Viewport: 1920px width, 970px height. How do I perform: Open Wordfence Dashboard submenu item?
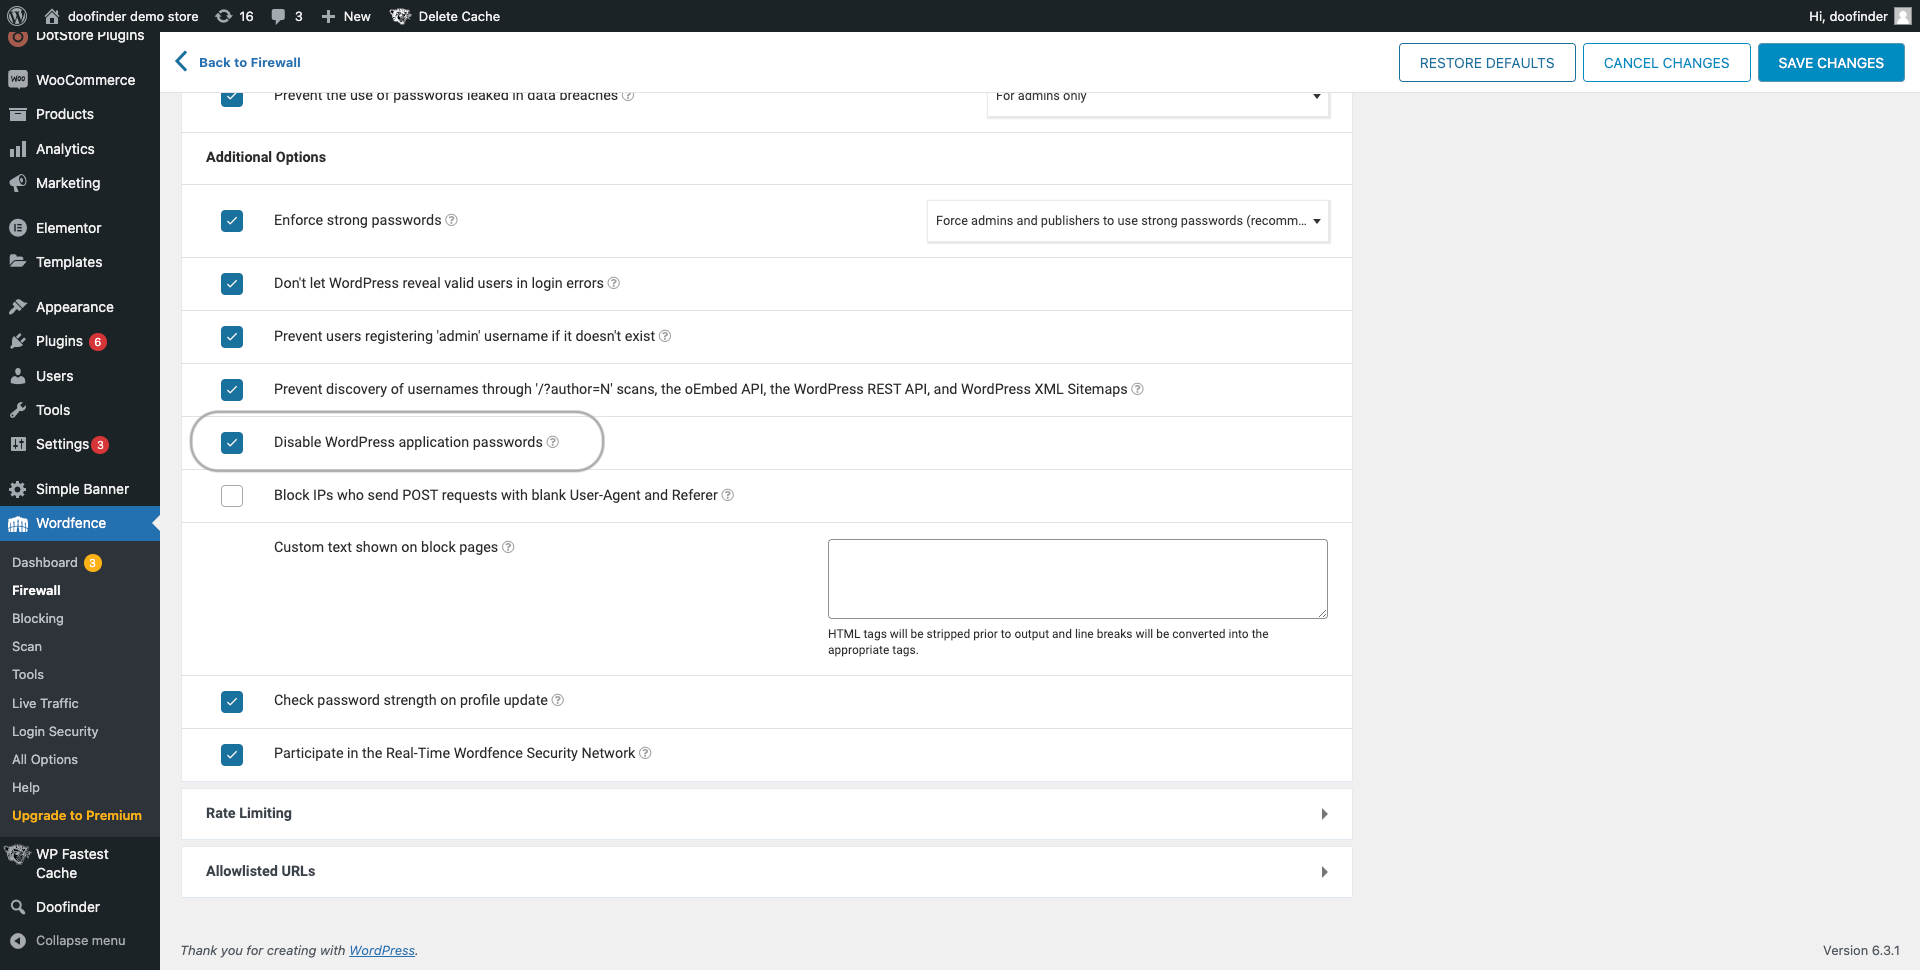coord(45,563)
